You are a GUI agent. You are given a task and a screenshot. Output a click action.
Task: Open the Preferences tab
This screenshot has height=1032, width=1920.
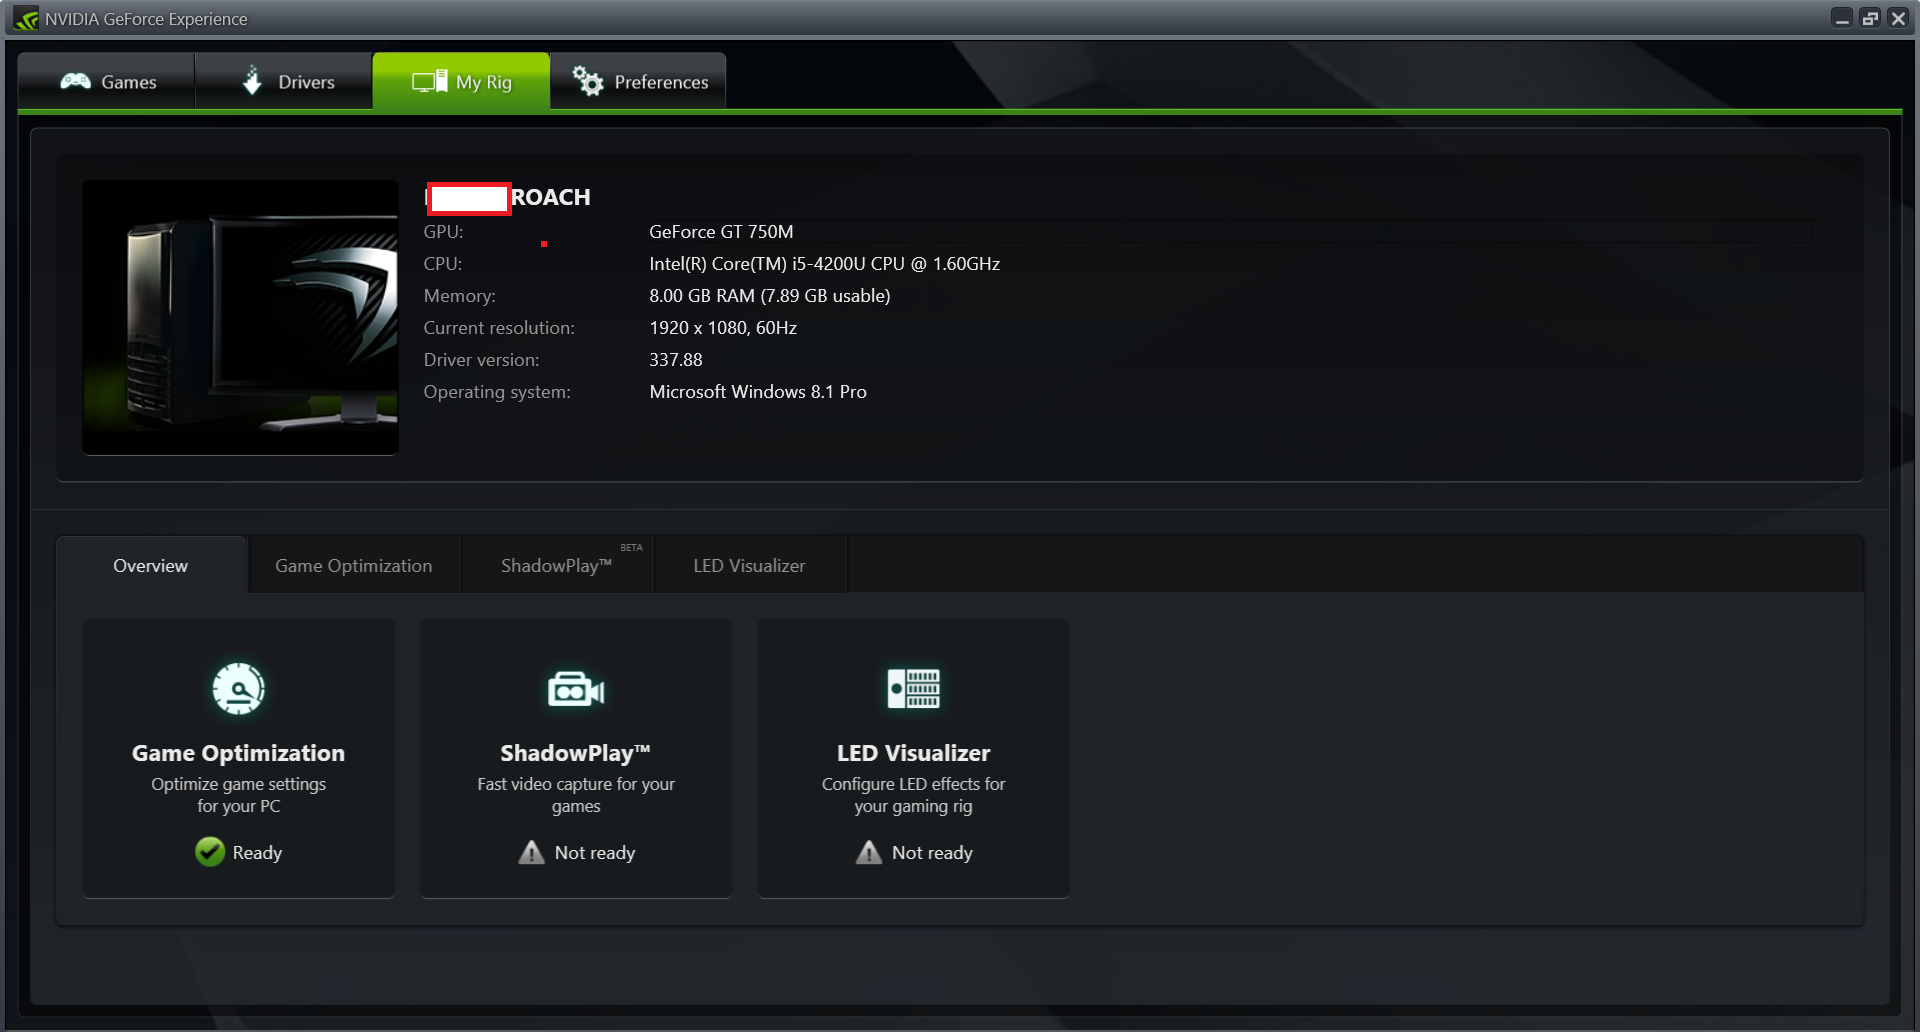638,81
